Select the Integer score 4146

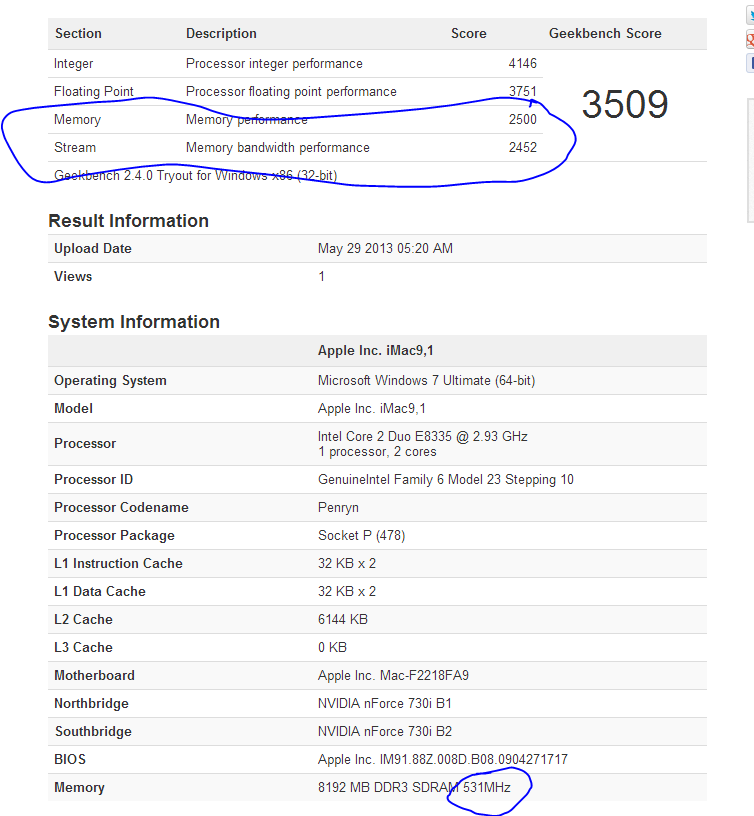tap(522, 63)
